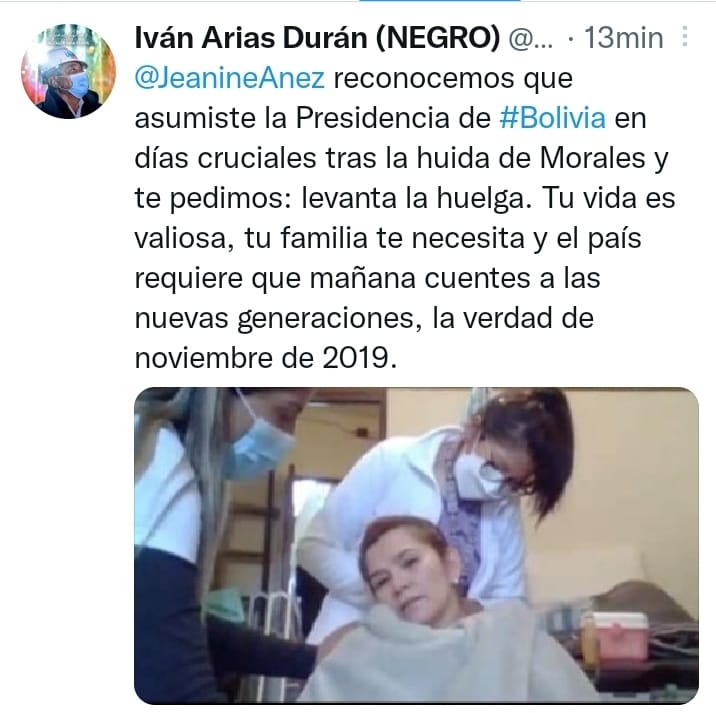
Task: Open the tweet's three-dot more options menu
Action: pyautogui.click(x=684, y=37)
